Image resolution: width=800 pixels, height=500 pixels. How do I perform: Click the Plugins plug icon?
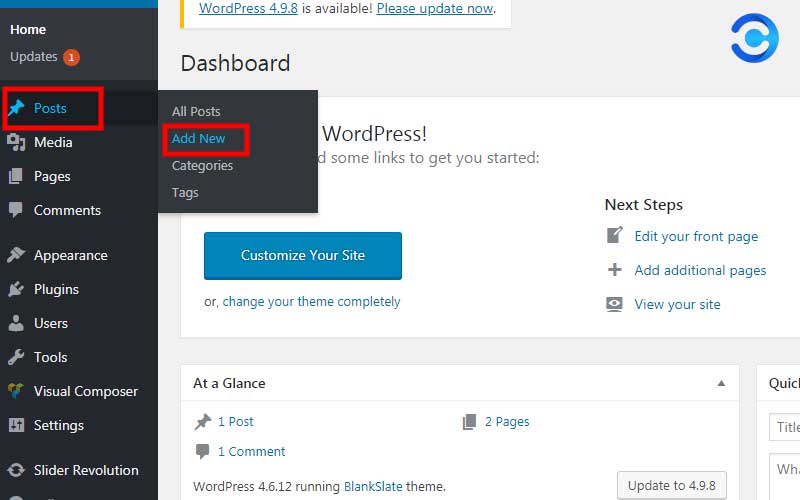click(16, 289)
